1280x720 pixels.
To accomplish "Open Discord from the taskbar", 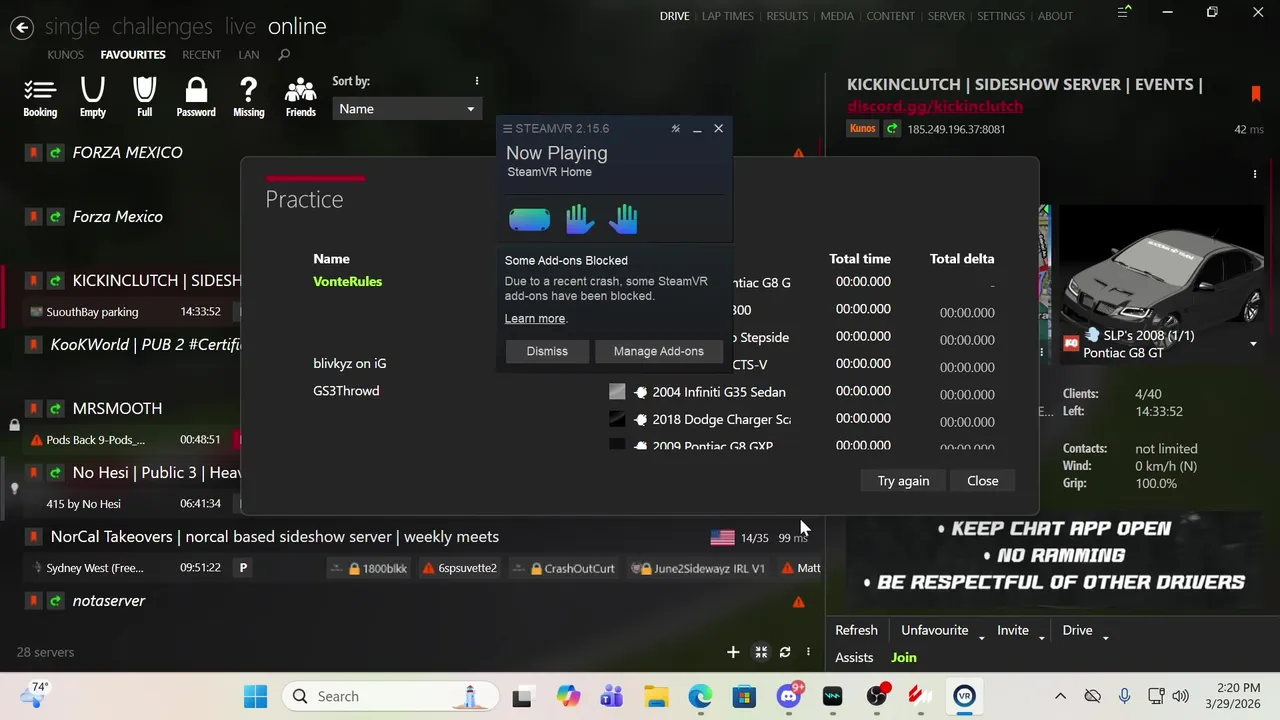I will pyautogui.click(x=790, y=696).
